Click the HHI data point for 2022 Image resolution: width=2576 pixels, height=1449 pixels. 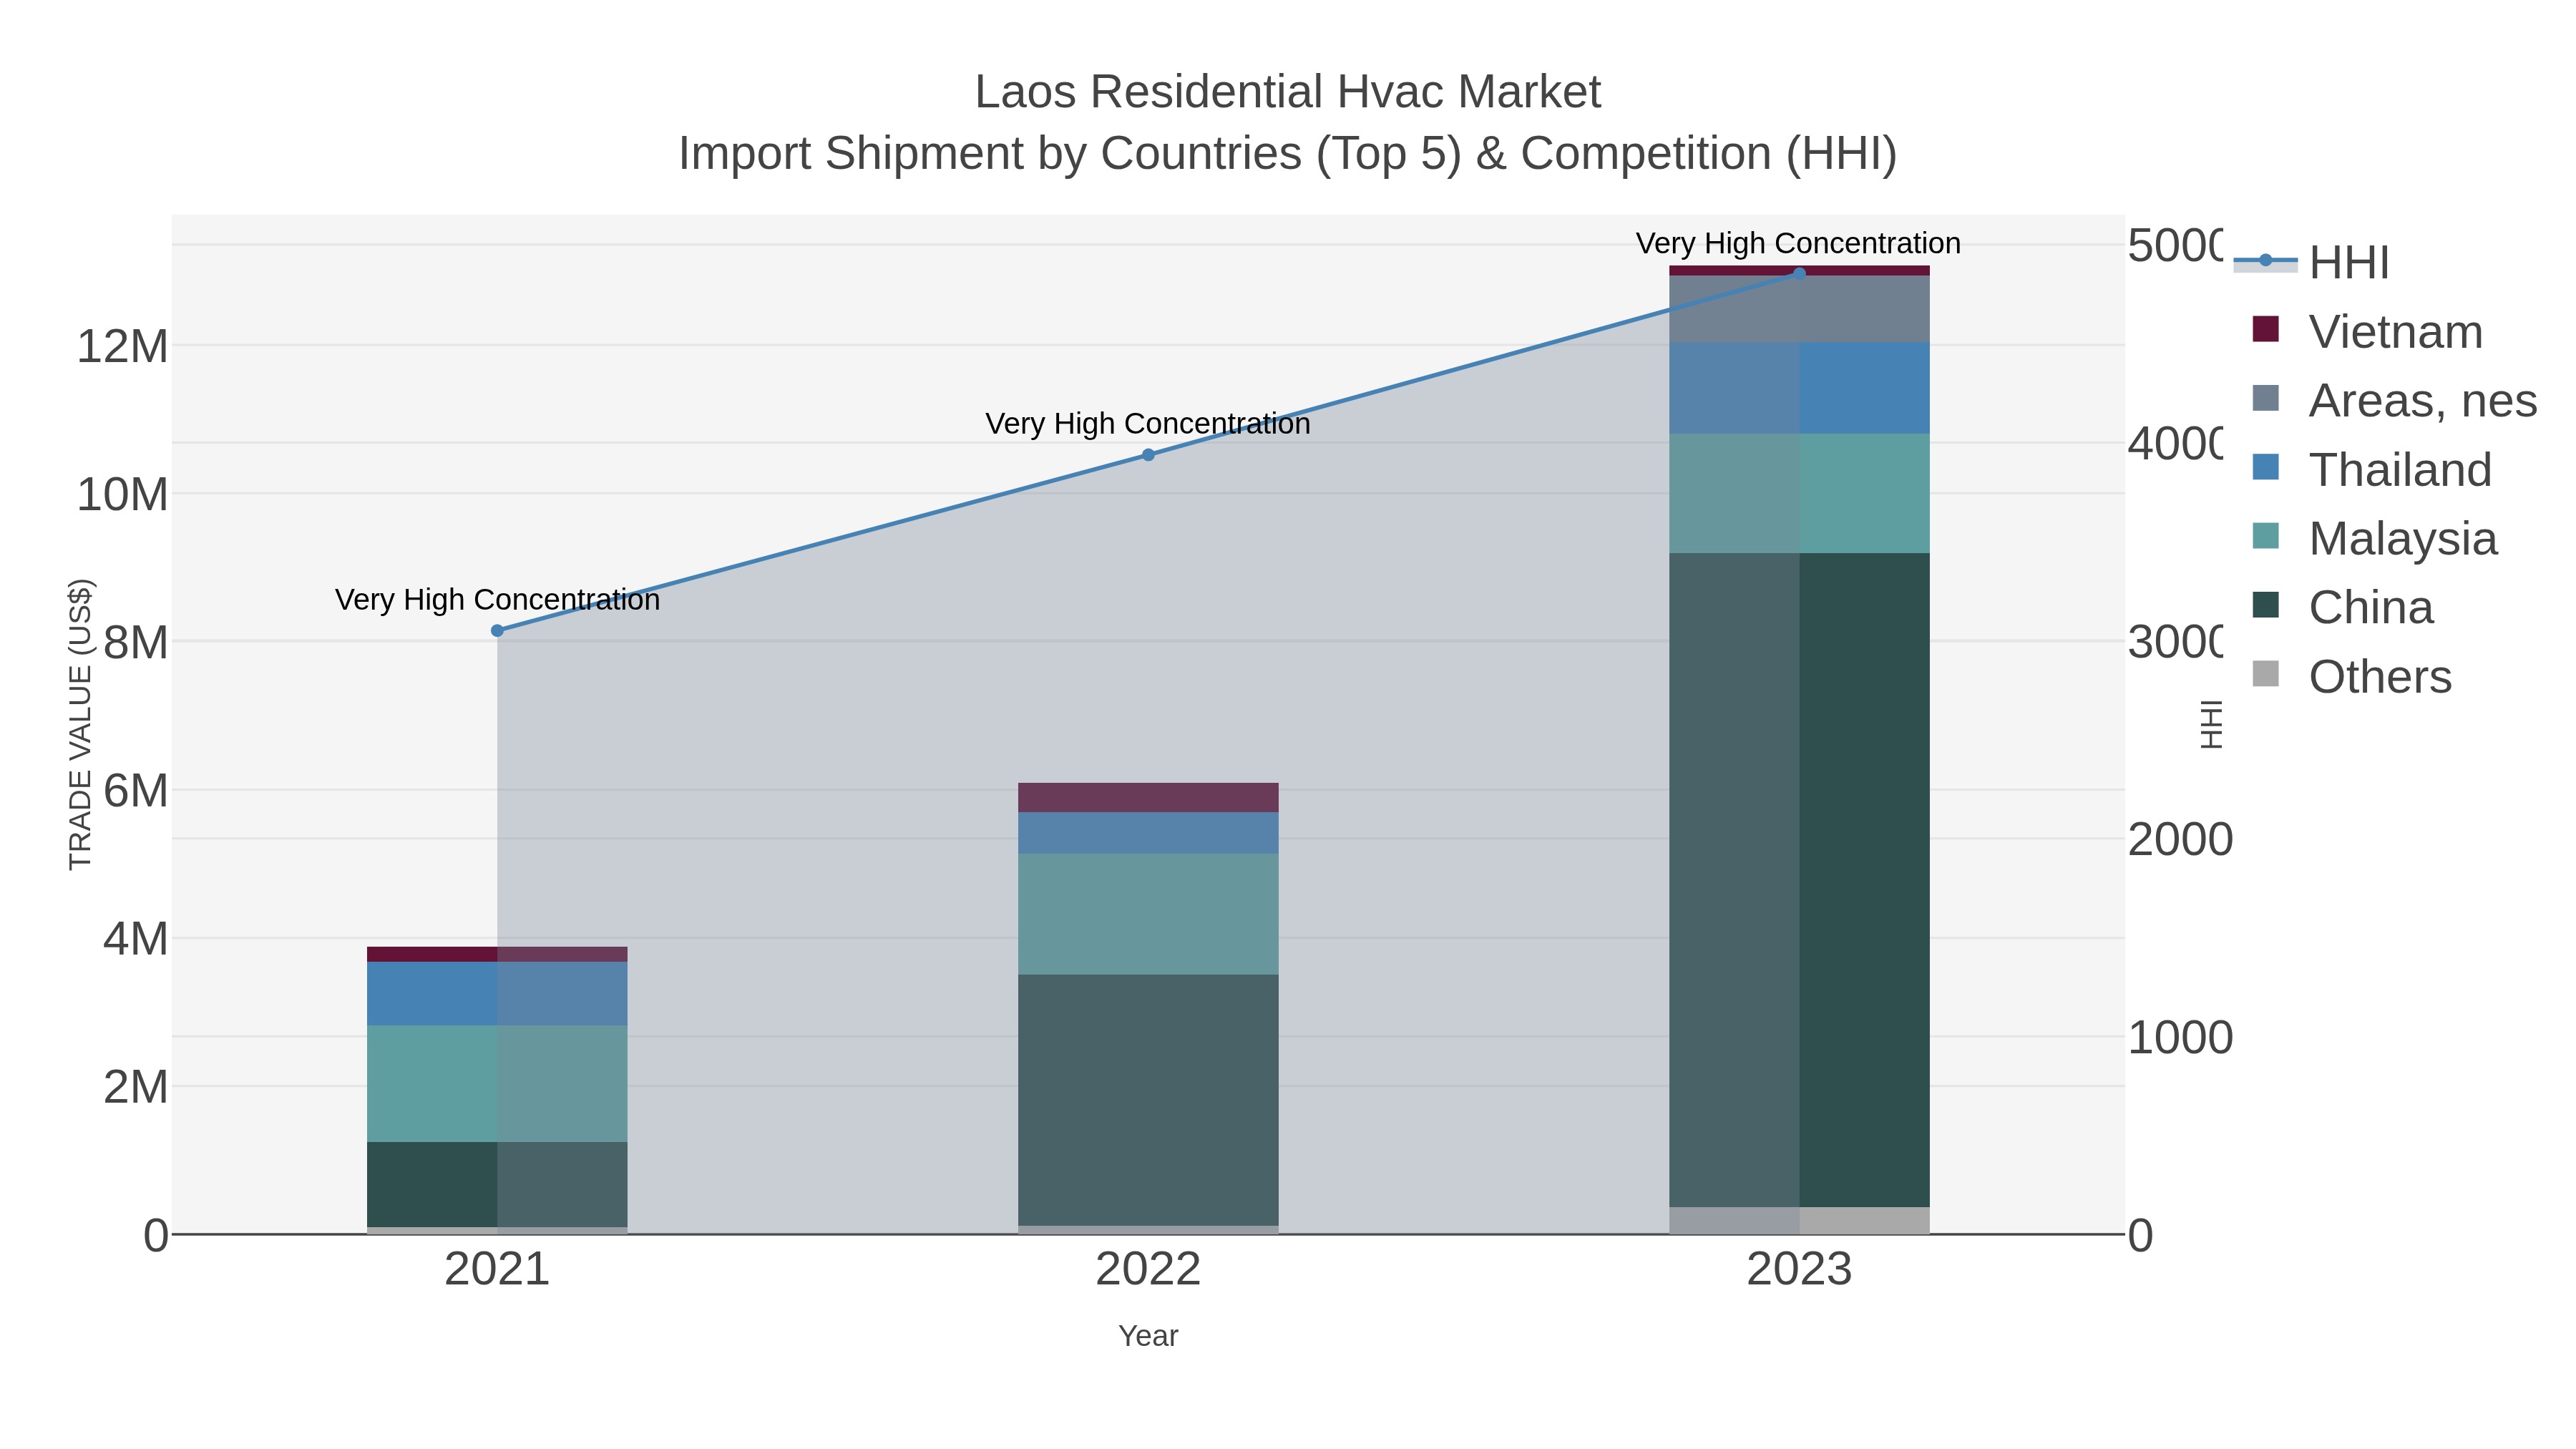(1148, 455)
